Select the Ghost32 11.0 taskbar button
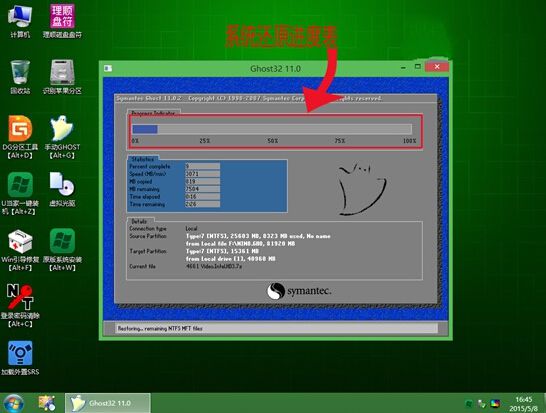546x413 pixels. coord(108,403)
